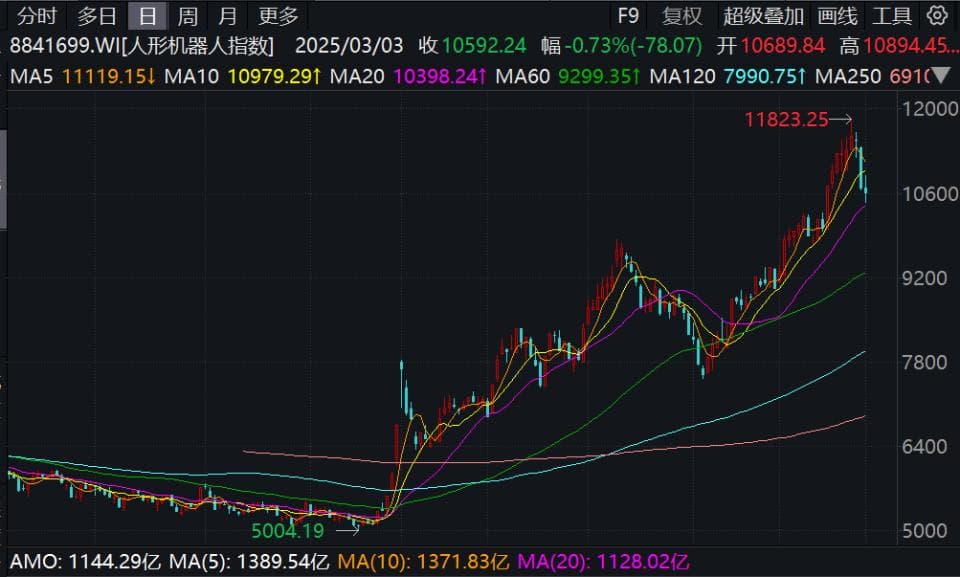The height and width of the screenshot is (577, 960).
Task: Open the 复权 adjustment dropdown
Action: click(682, 16)
